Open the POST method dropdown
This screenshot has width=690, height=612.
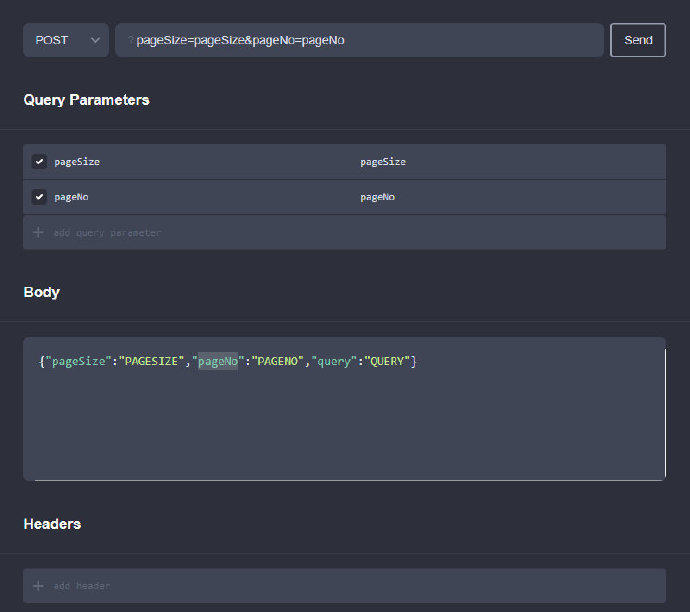(x=66, y=40)
